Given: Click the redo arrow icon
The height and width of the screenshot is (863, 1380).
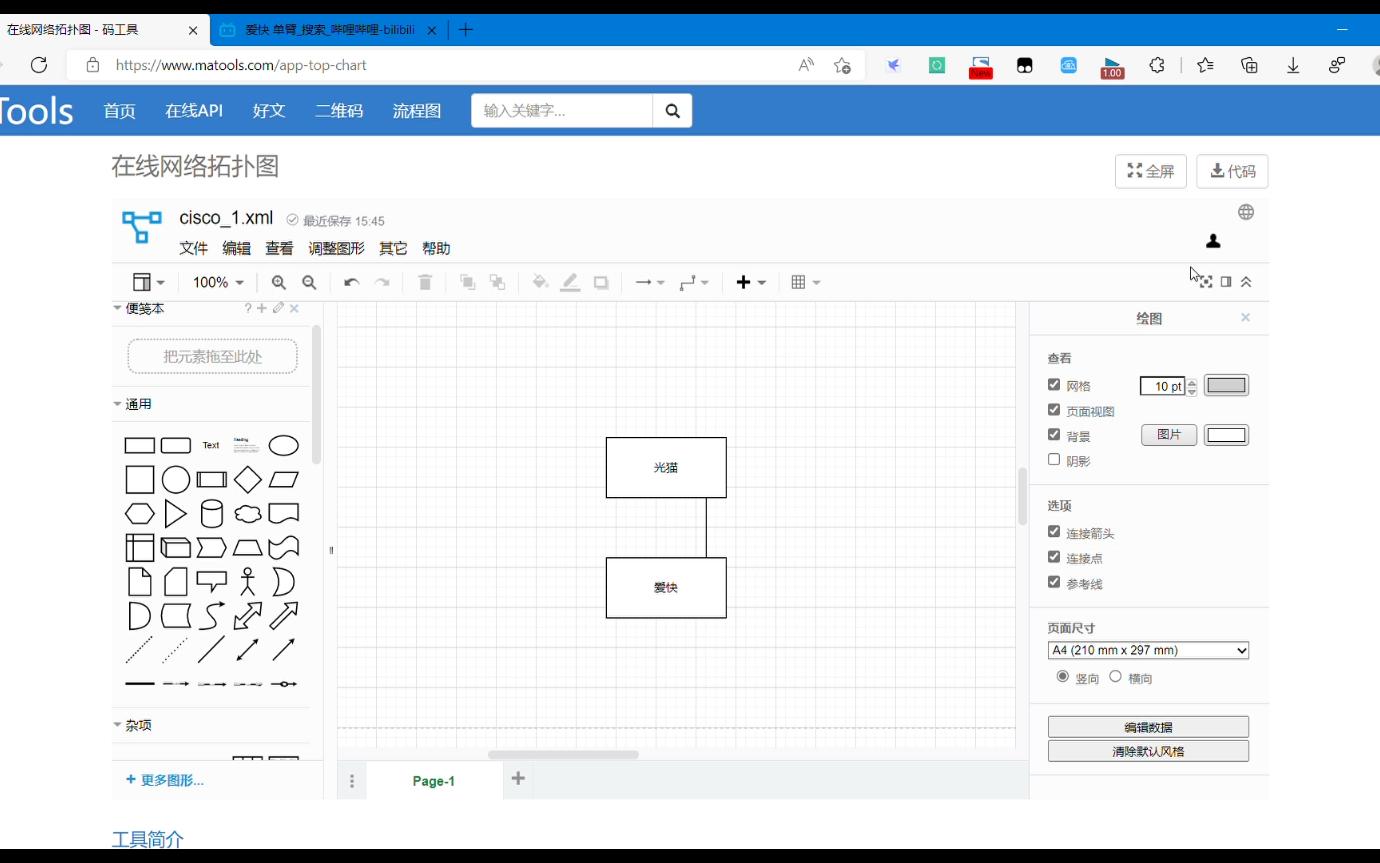Looking at the screenshot, I should click(x=382, y=283).
